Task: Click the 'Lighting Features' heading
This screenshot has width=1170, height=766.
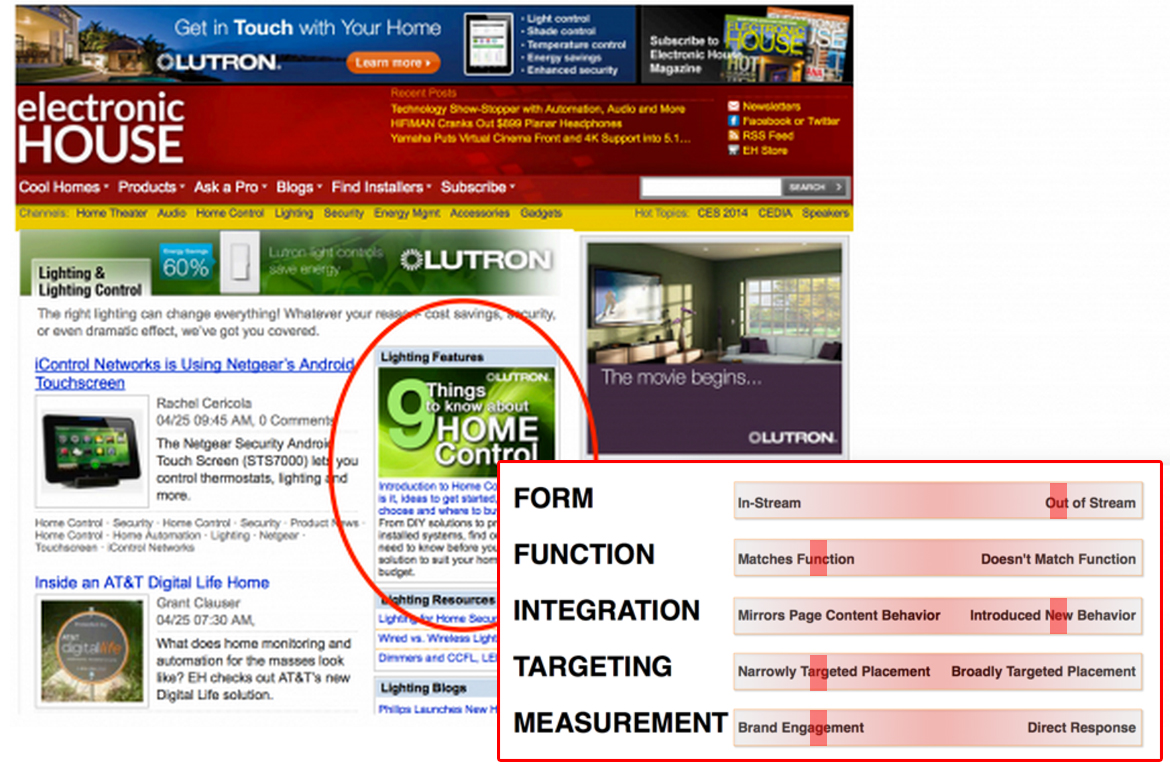Action: pyautogui.click(x=432, y=357)
